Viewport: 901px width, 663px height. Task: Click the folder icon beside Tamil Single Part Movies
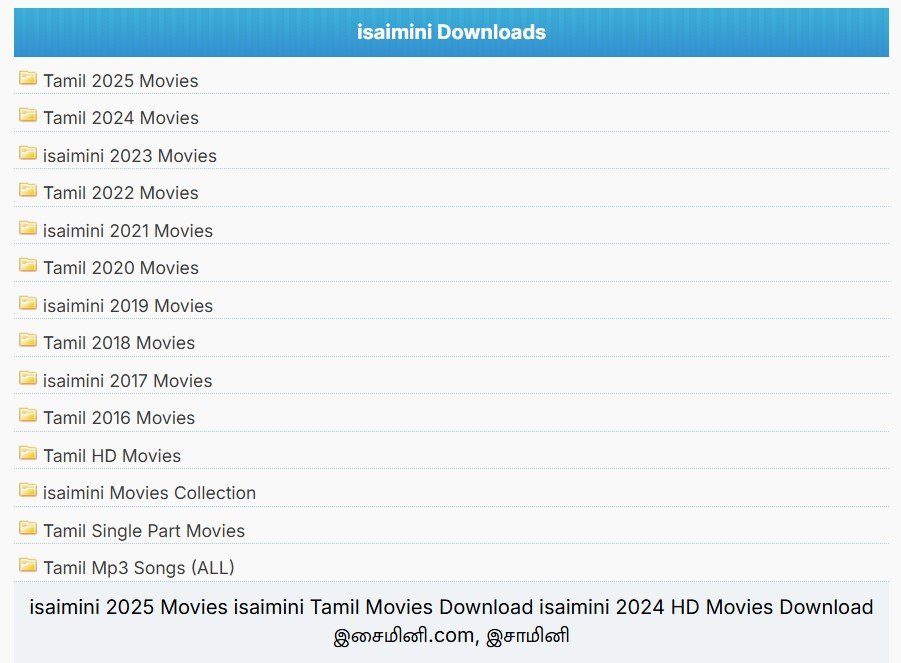coord(28,527)
